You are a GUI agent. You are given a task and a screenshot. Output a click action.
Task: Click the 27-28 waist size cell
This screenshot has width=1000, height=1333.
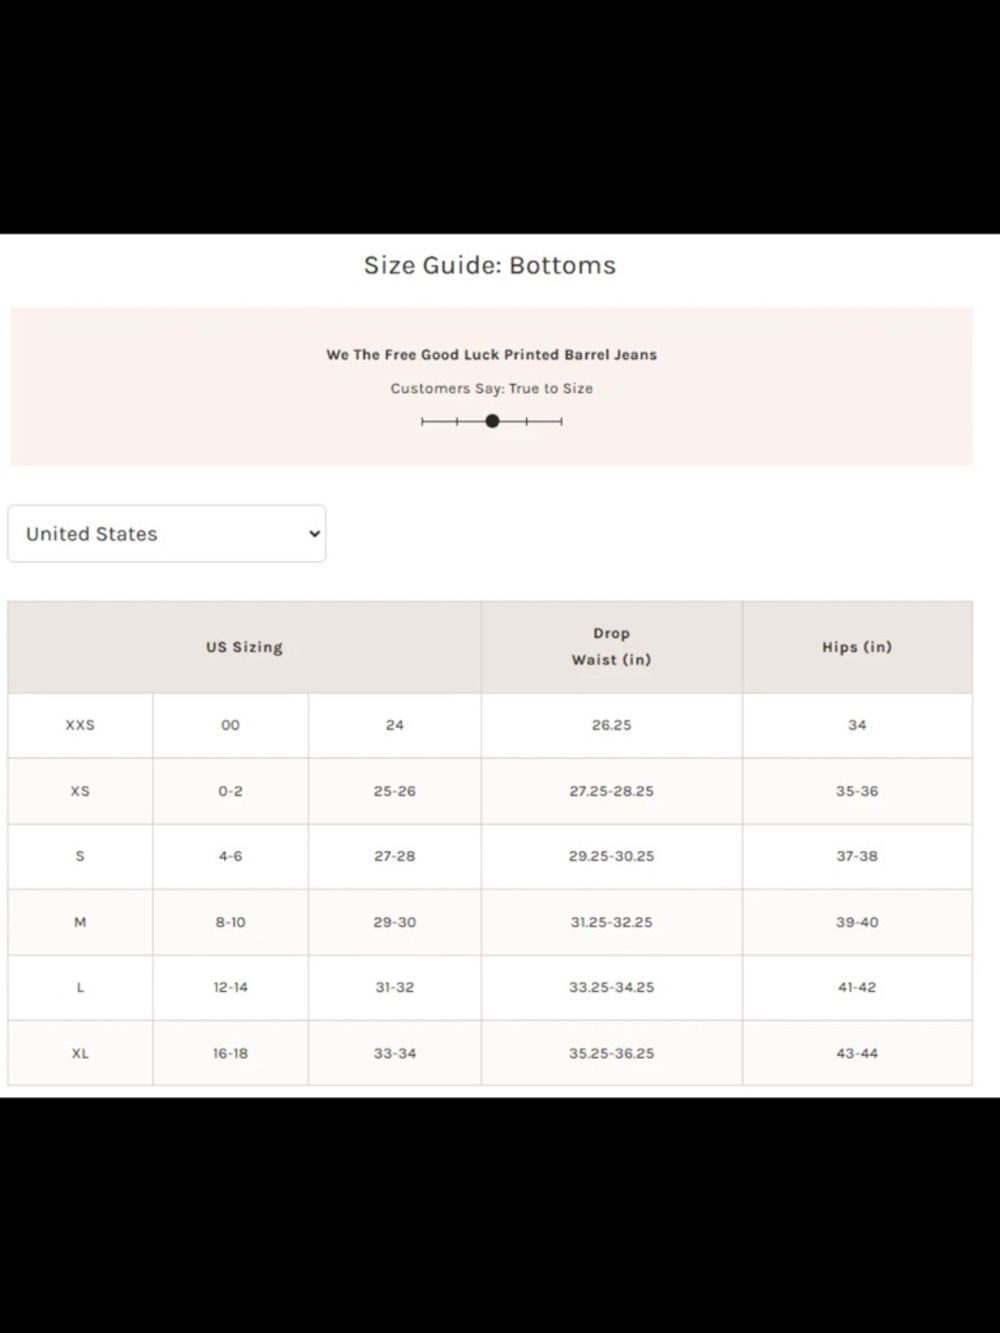[x=395, y=856]
